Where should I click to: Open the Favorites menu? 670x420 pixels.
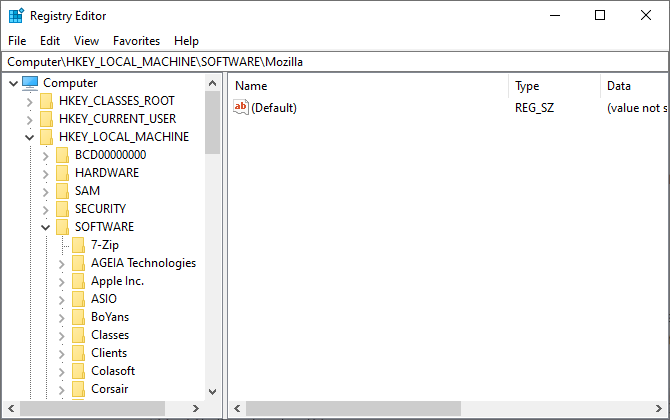pos(136,41)
